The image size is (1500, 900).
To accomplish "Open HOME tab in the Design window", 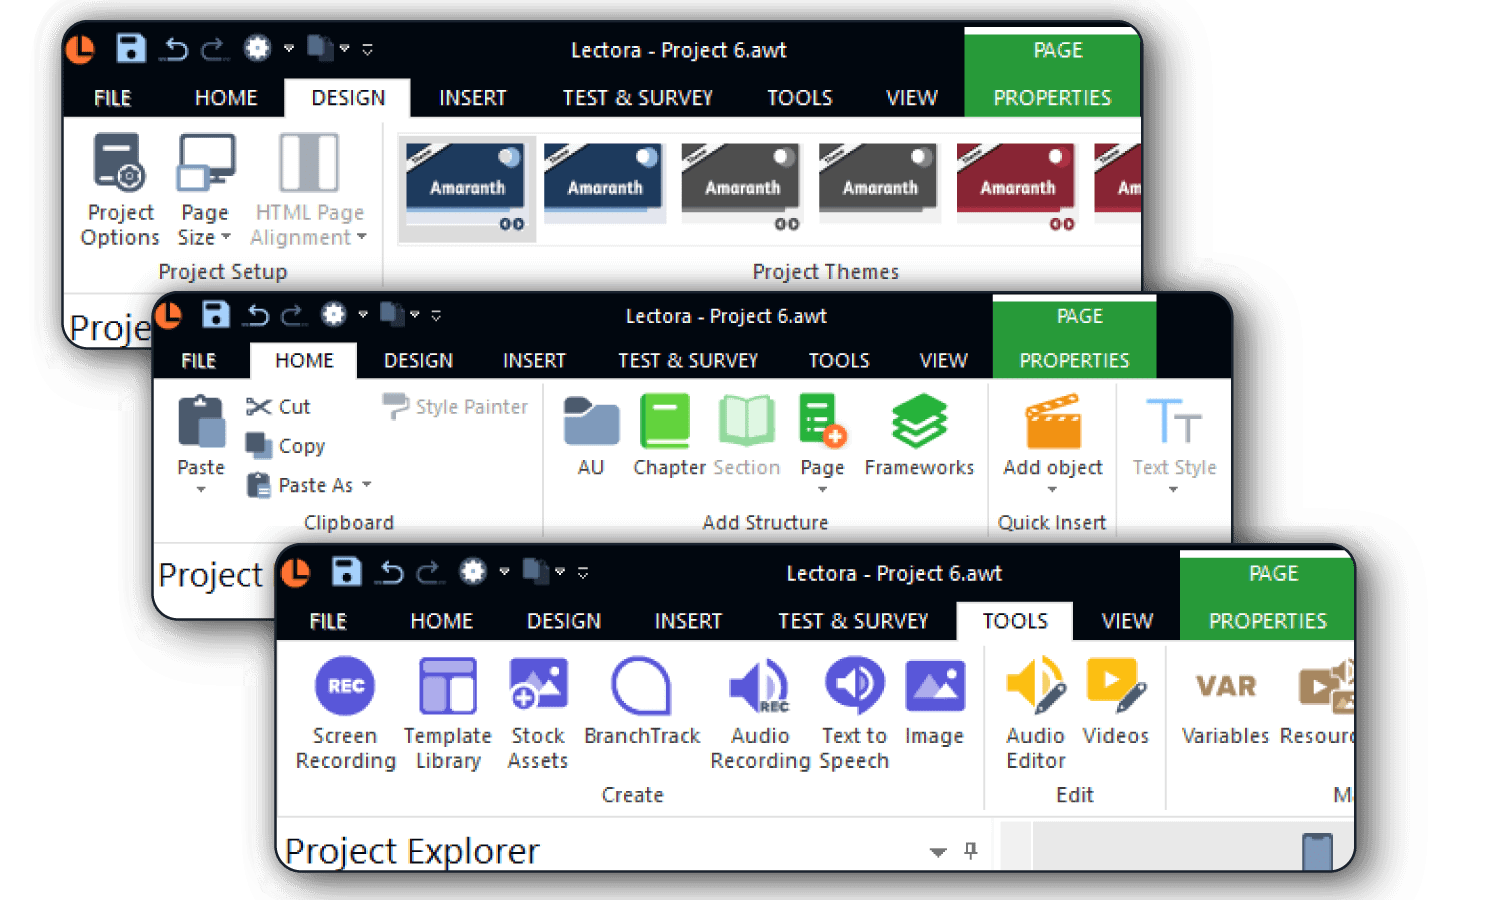I will point(226,98).
